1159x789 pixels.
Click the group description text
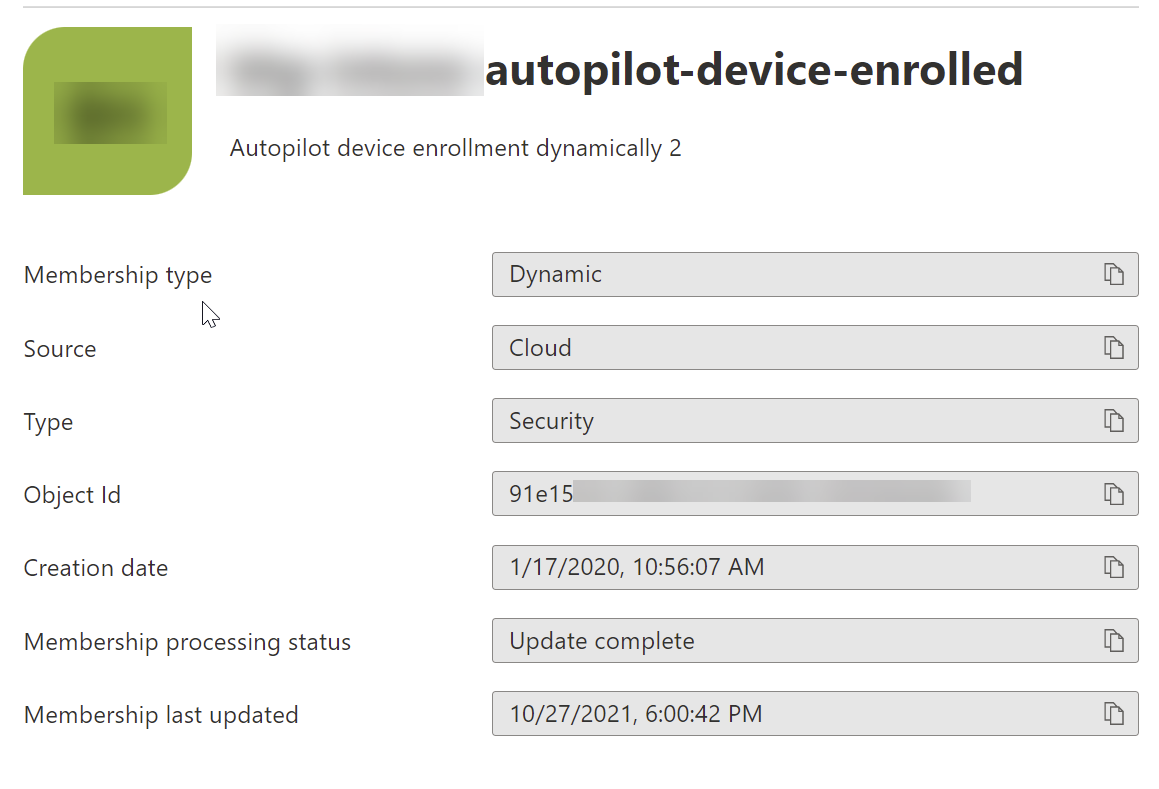pos(455,148)
